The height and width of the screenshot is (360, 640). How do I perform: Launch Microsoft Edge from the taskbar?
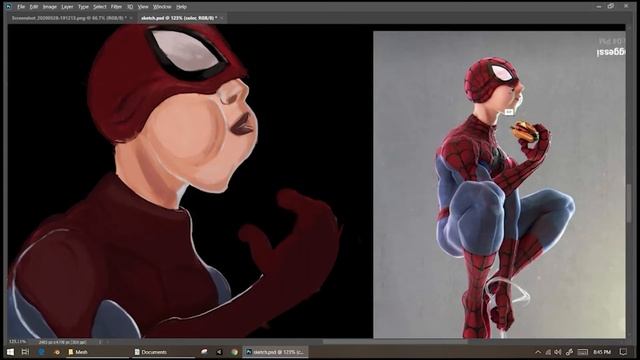tap(41, 352)
